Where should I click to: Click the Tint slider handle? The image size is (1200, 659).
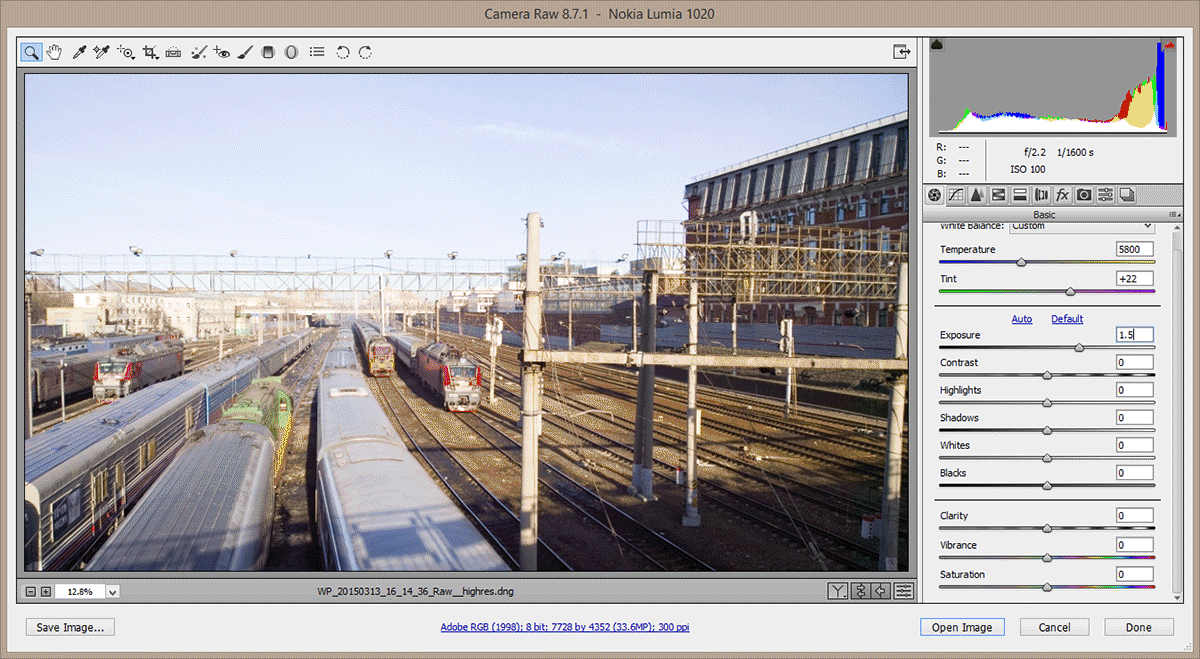click(x=1071, y=292)
